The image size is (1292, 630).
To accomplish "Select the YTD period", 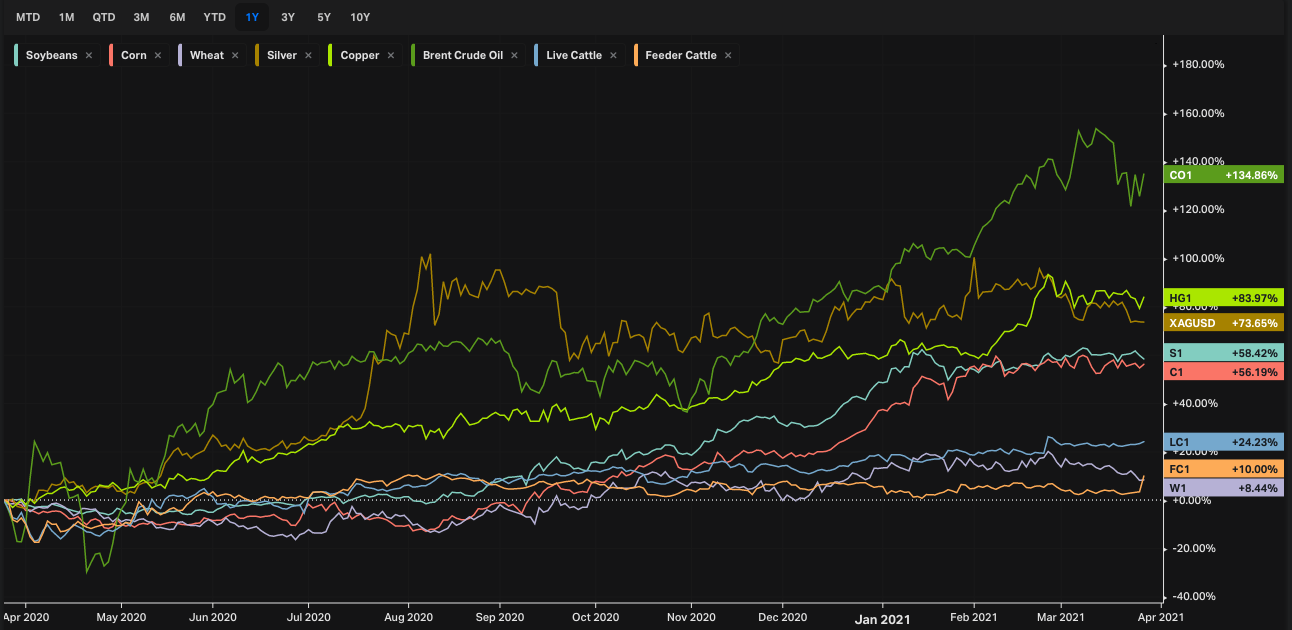I will [x=214, y=17].
